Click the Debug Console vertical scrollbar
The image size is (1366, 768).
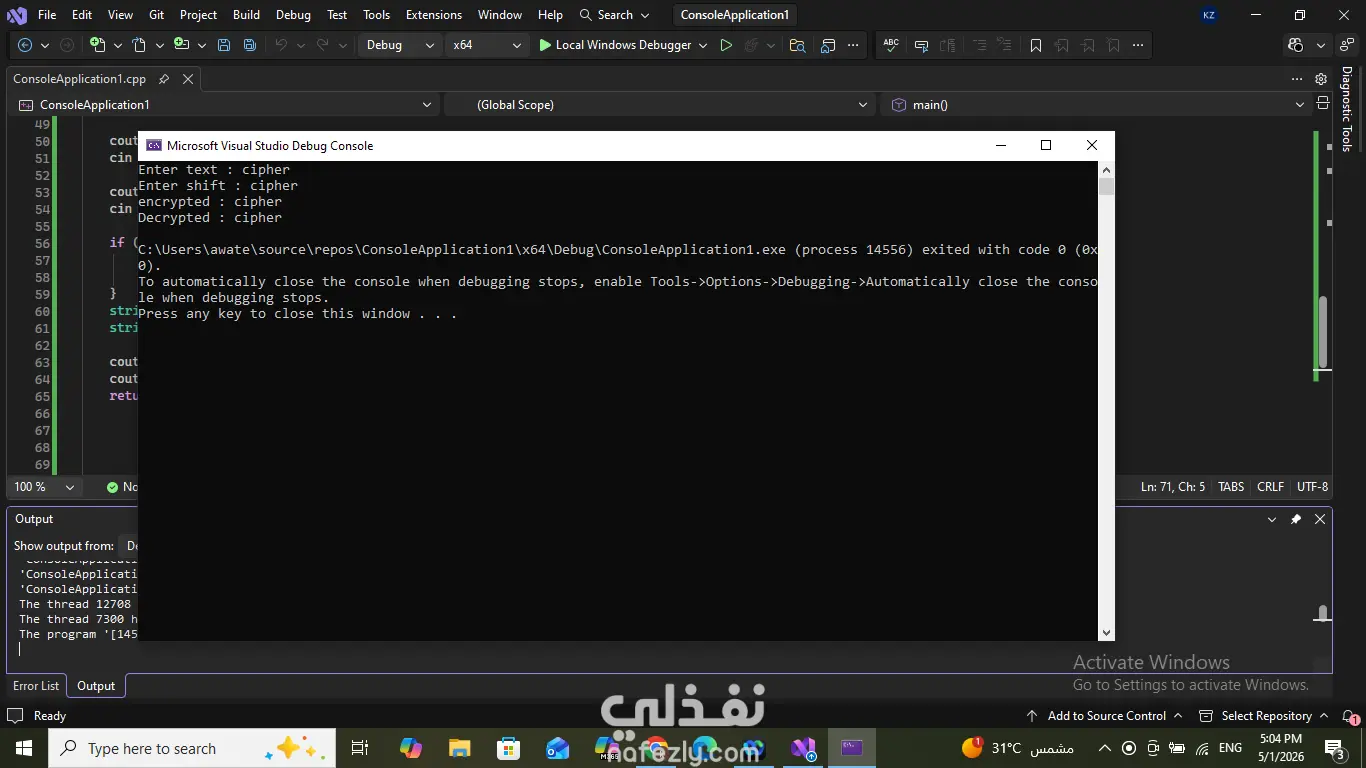tap(1106, 401)
